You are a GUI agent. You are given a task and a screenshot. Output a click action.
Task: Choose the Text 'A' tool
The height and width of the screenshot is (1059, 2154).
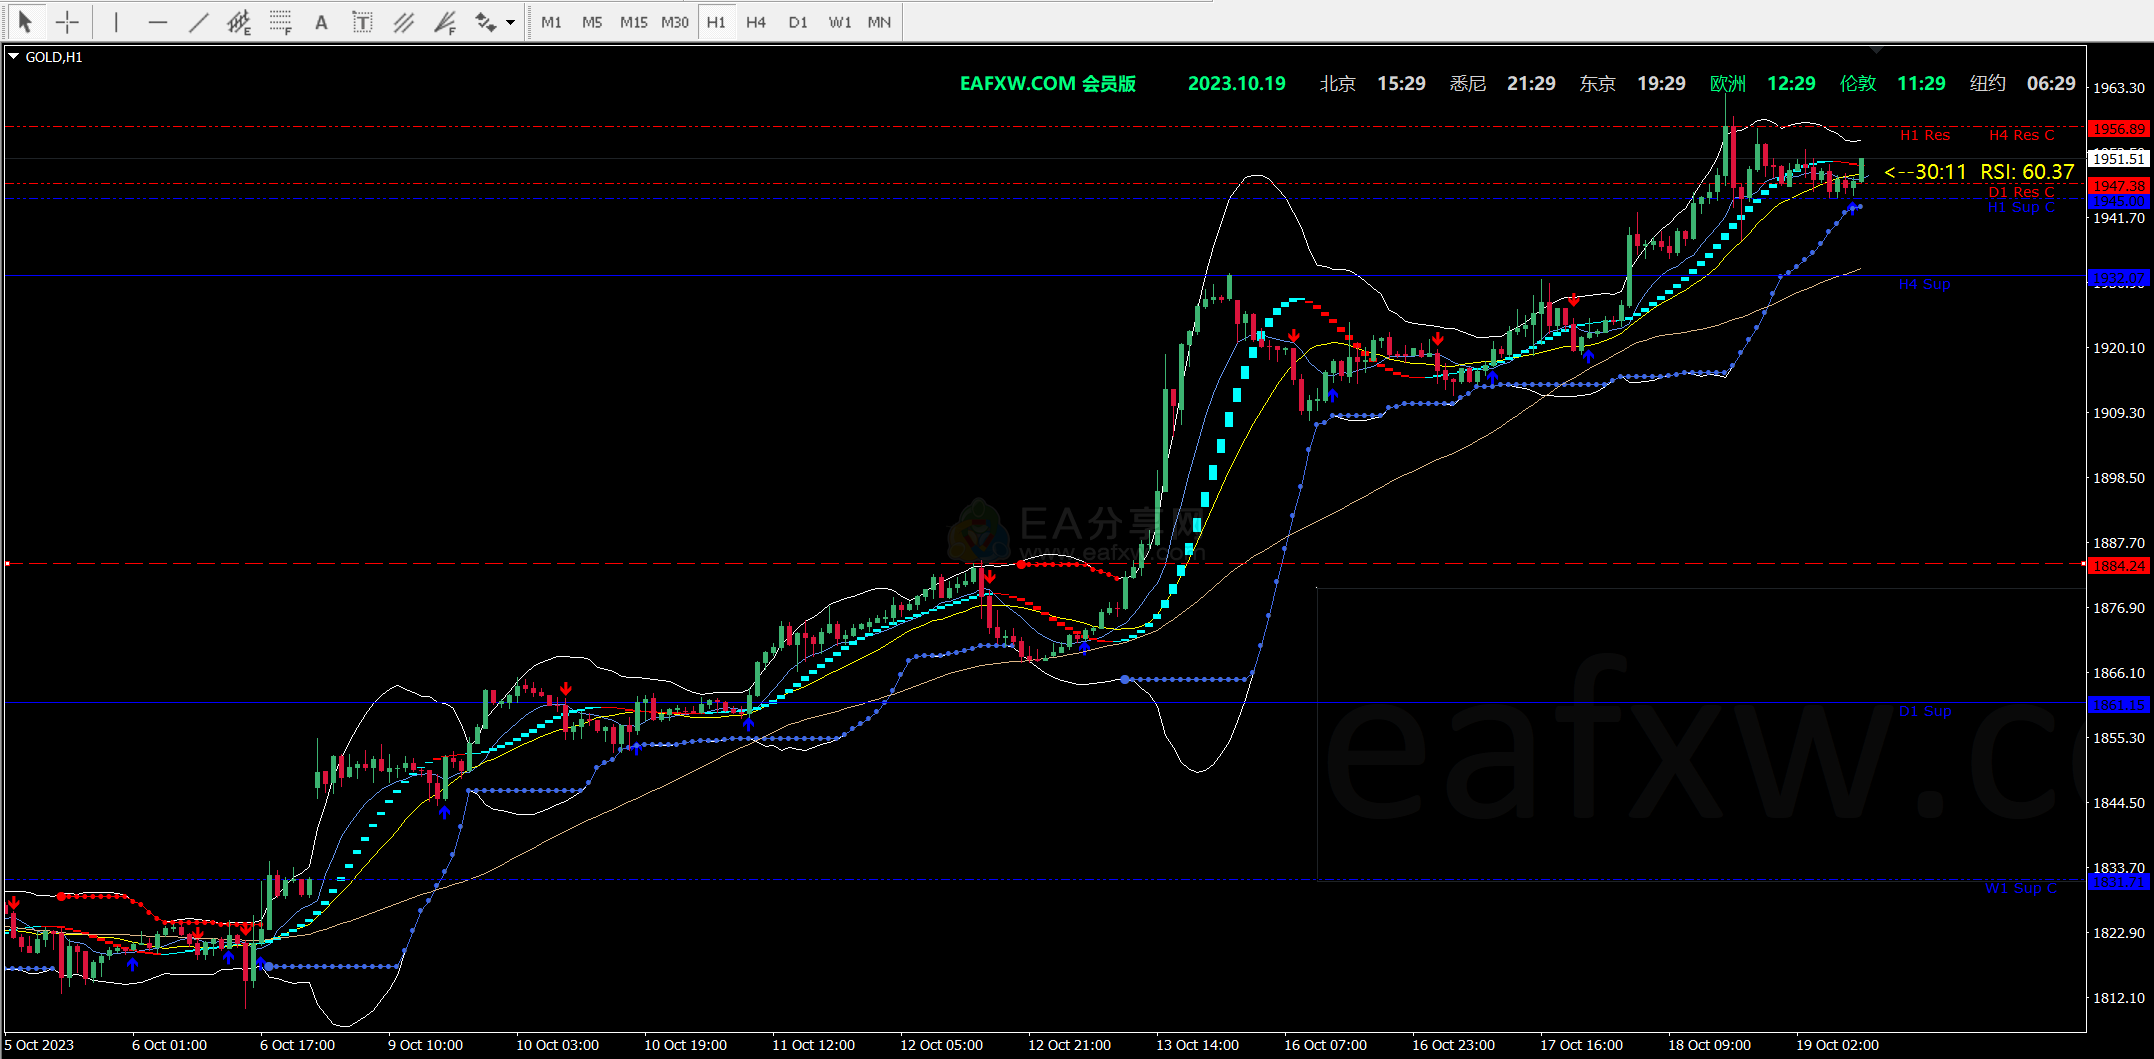click(321, 21)
